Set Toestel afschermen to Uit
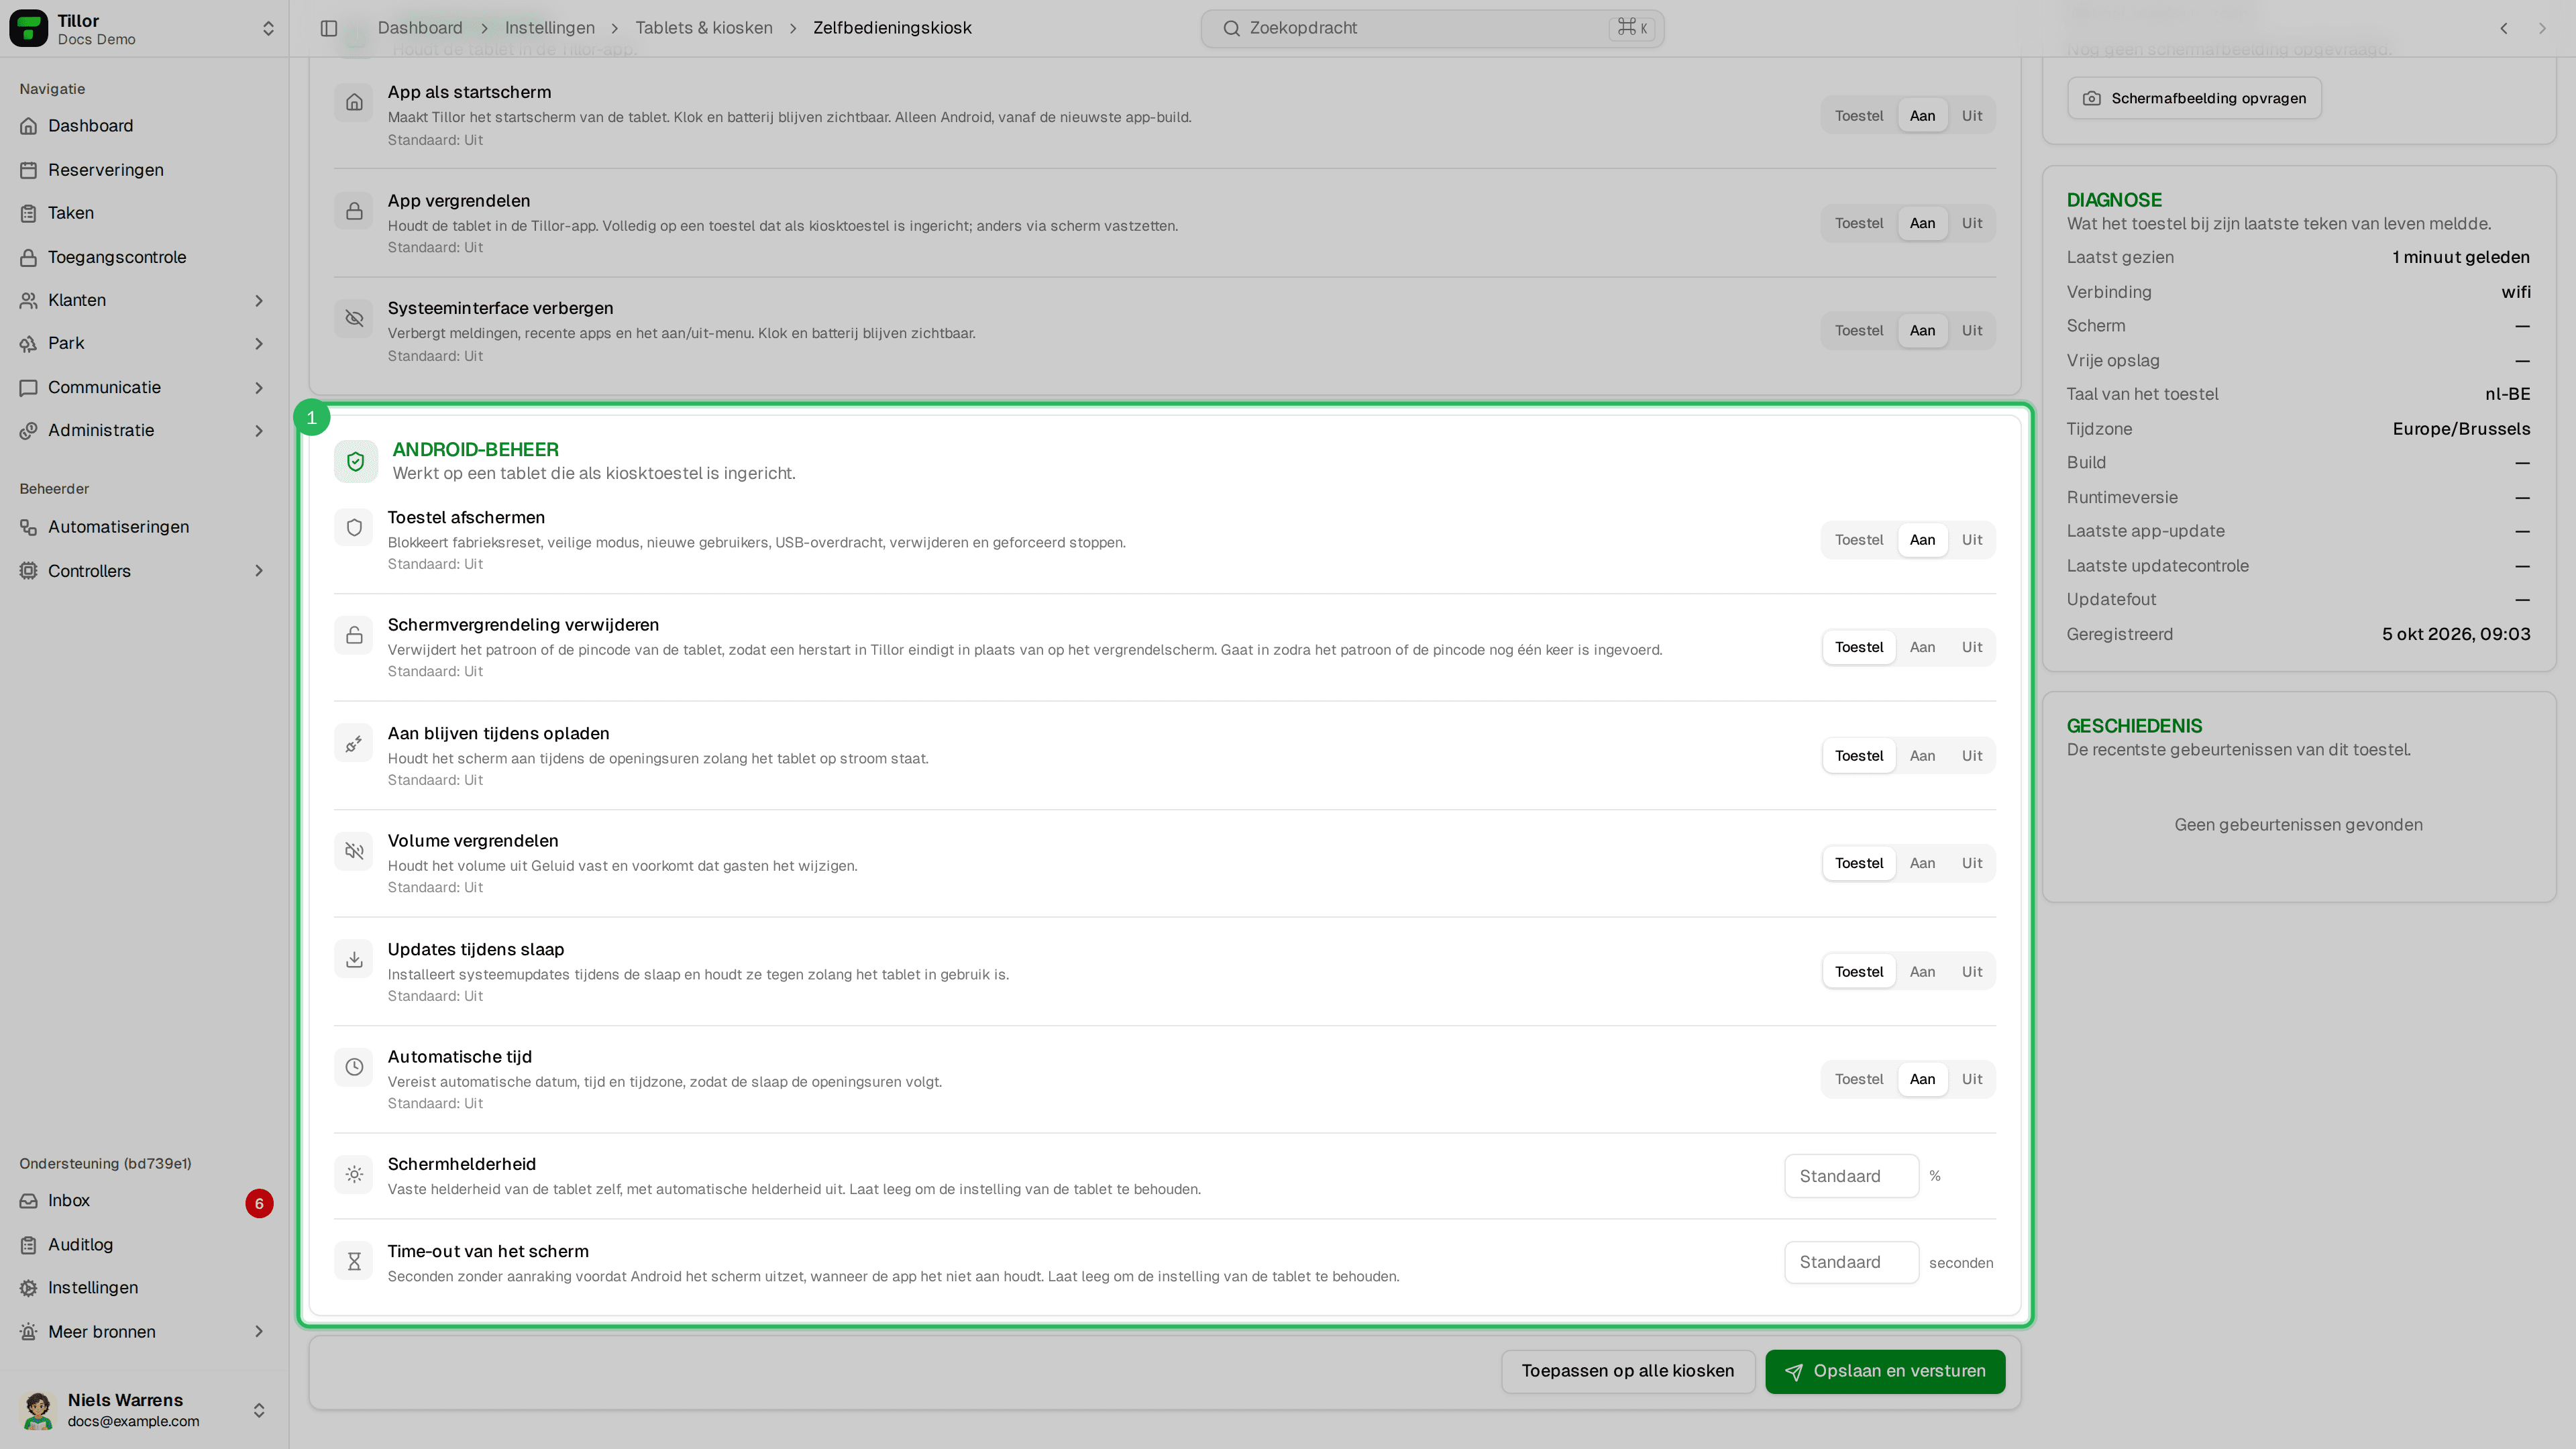This screenshot has width=2576, height=1449. click(1971, 540)
